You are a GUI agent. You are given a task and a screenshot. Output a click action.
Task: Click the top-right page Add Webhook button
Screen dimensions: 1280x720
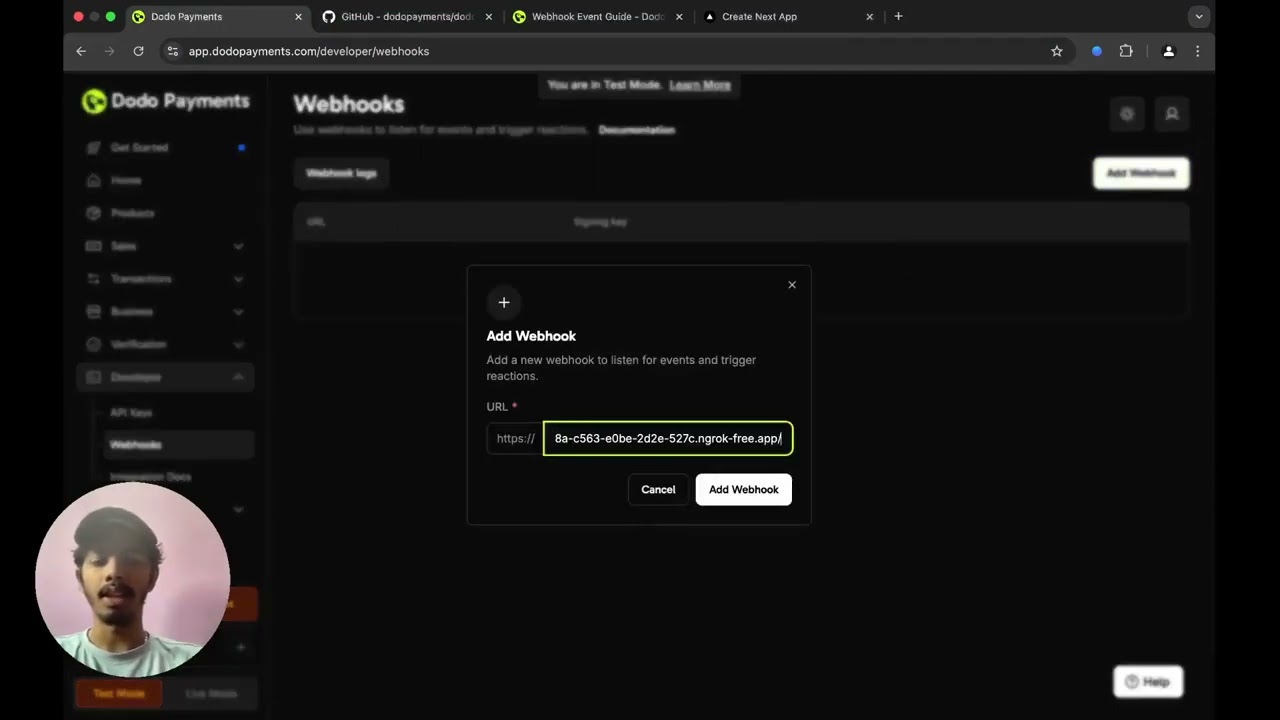[x=1141, y=173]
